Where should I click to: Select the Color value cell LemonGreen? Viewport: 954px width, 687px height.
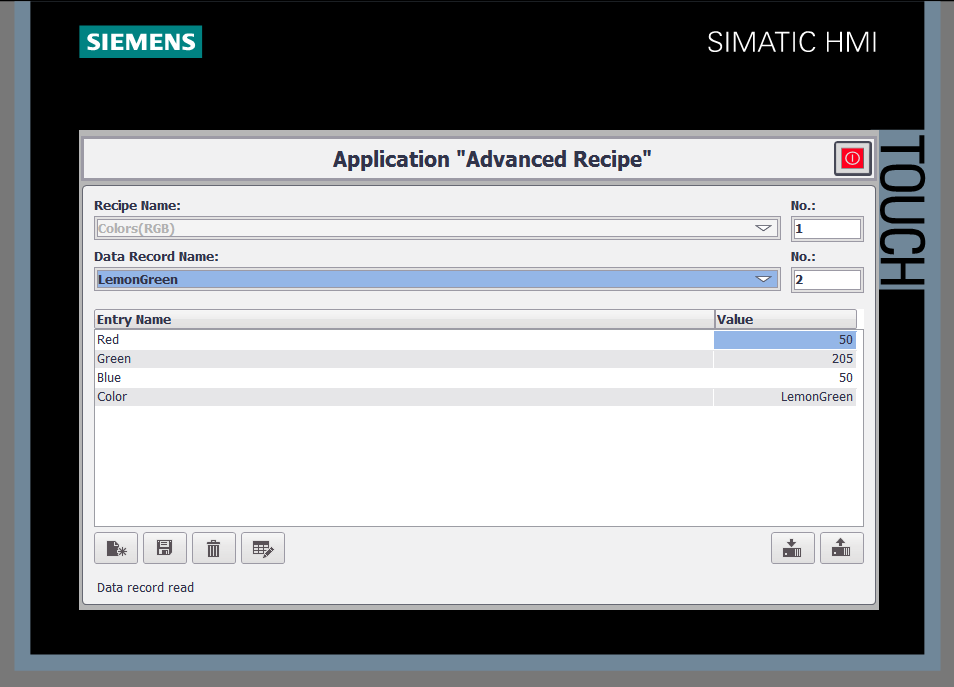(x=785, y=397)
